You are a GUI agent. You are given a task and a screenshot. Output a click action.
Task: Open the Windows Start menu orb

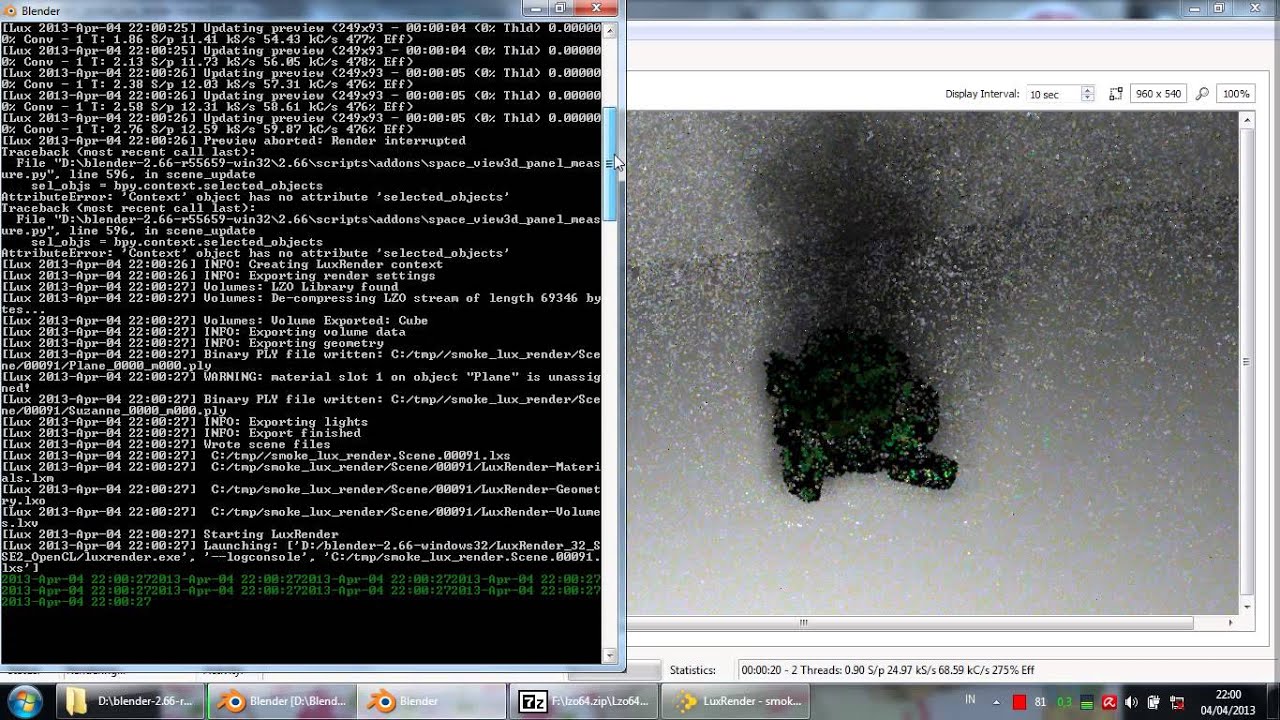(x=23, y=700)
